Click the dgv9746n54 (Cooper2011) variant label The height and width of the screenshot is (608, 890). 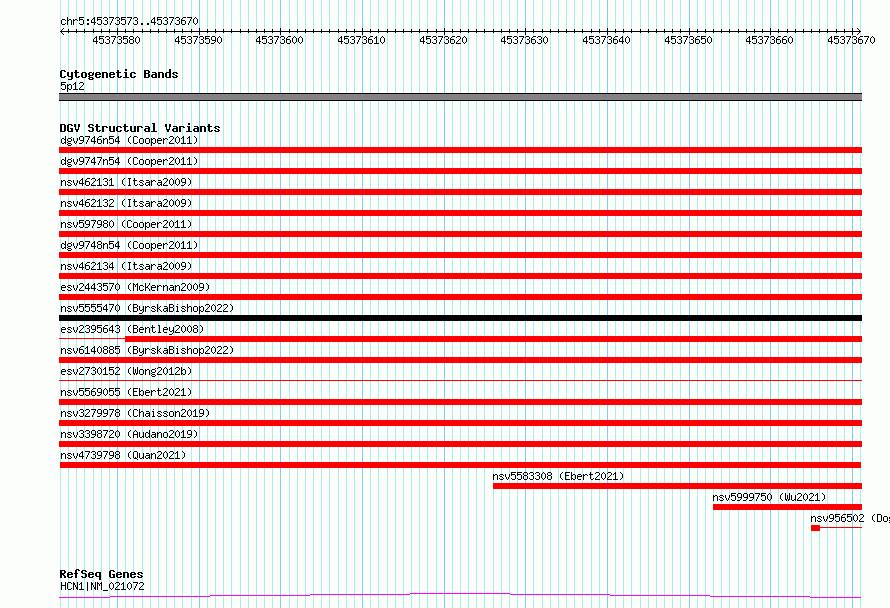pos(129,140)
